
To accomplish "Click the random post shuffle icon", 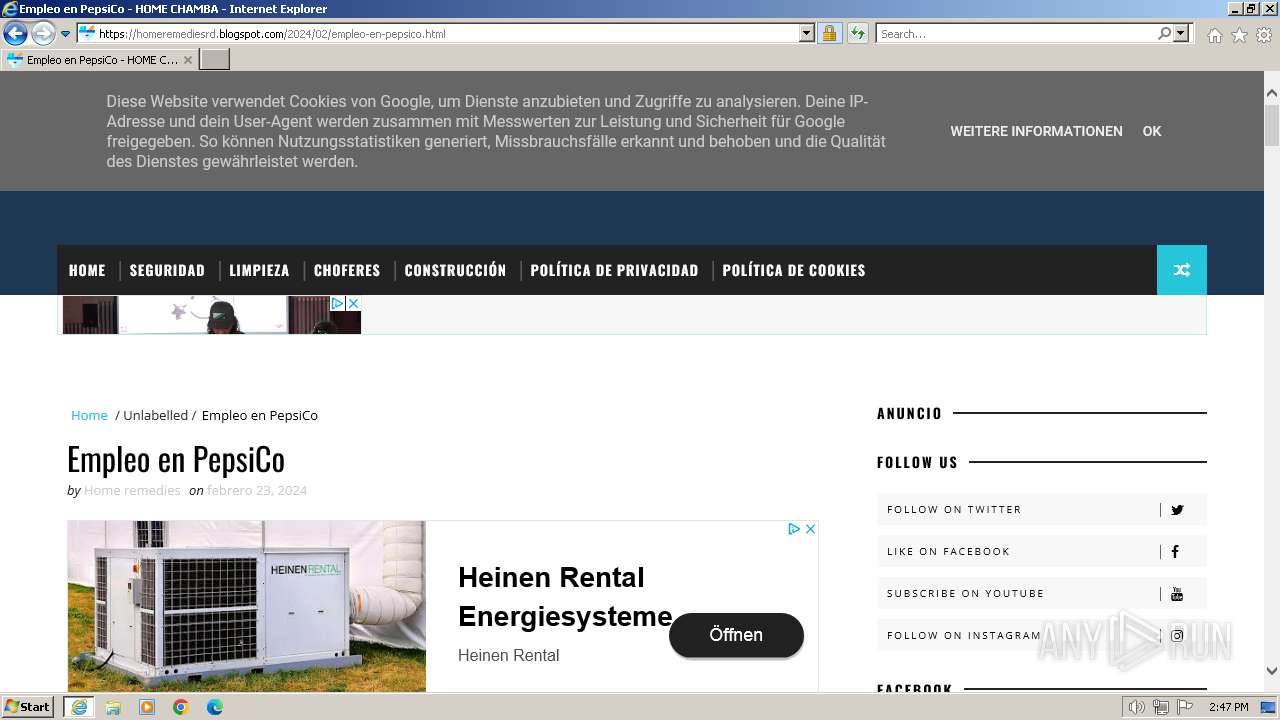I will (x=1182, y=270).
